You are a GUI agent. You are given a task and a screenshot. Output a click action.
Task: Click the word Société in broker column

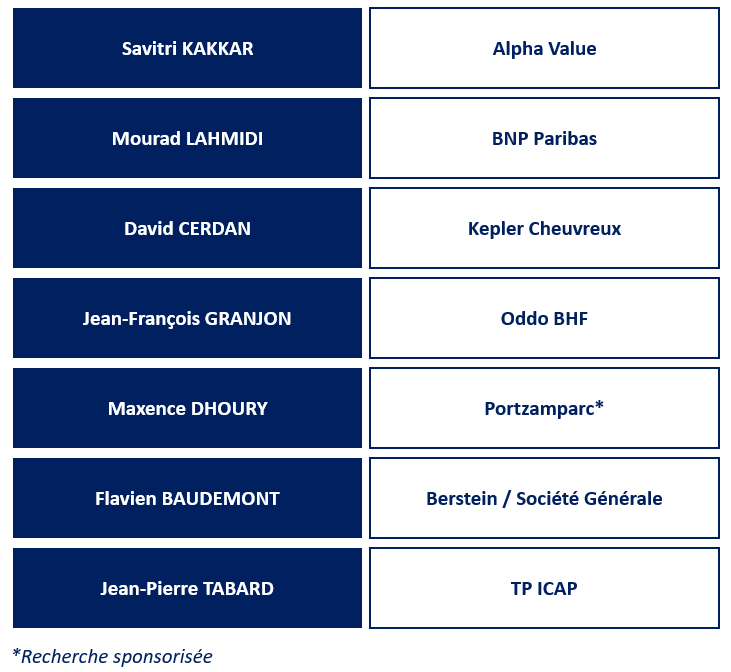[547, 498]
